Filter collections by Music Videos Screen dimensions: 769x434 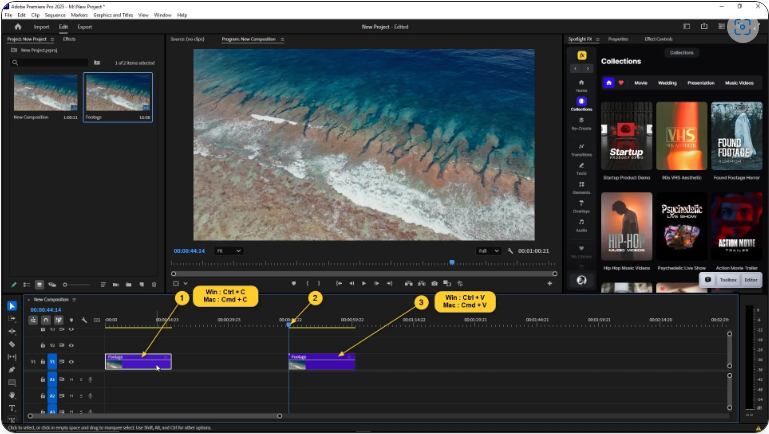tap(739, 83)
